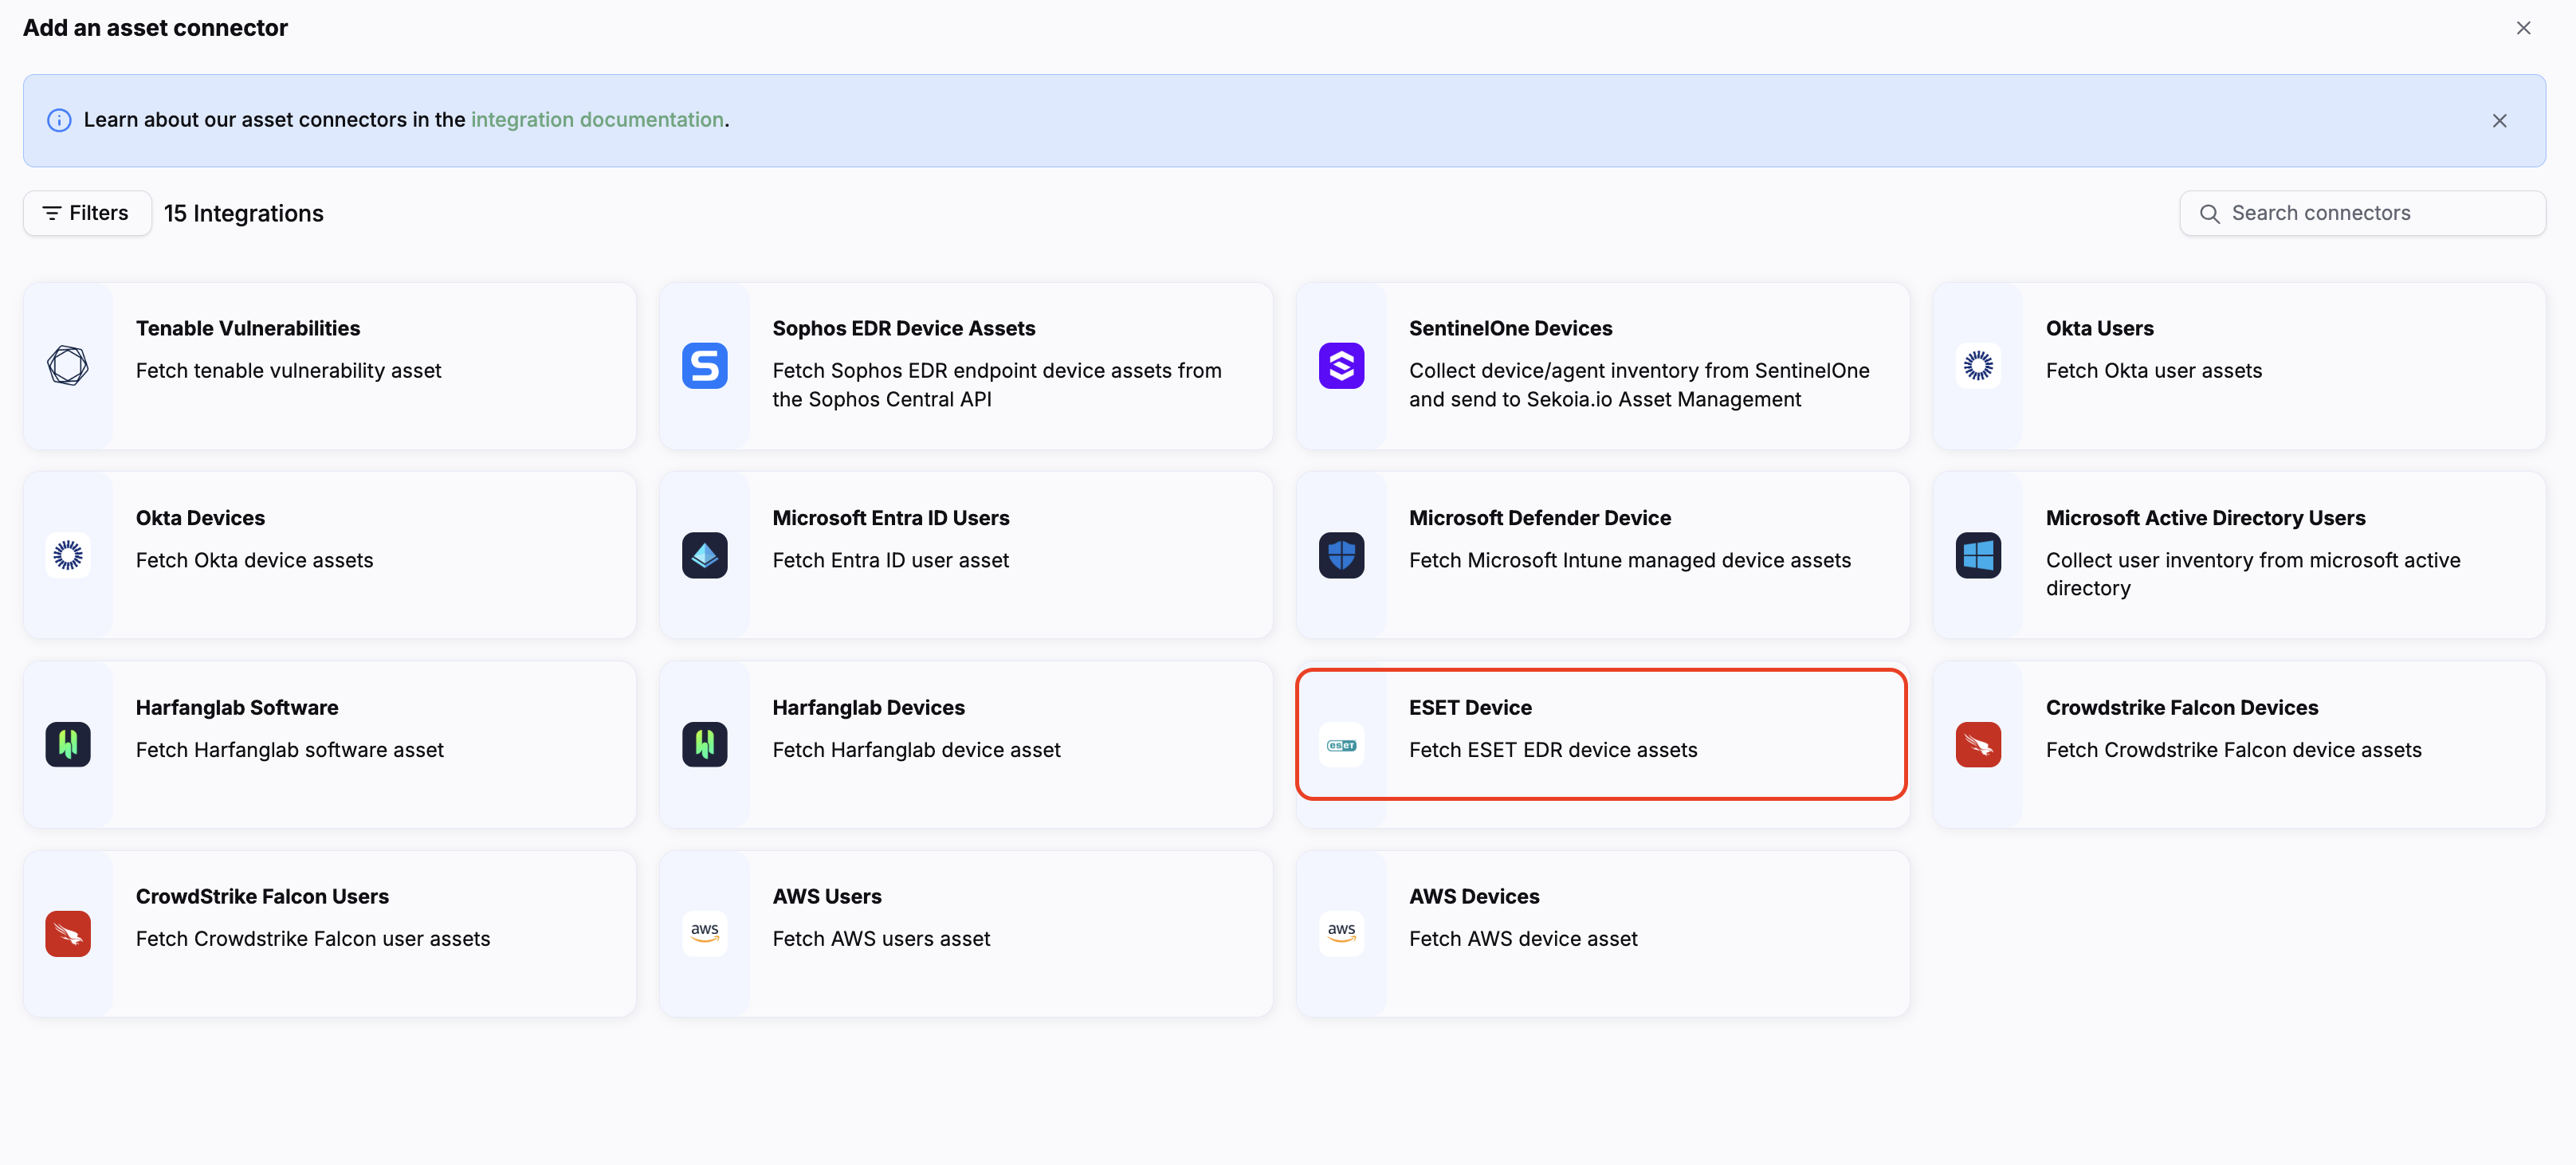Click the SentinelOne Devices logo icon
The width and height of the screenshot is (2576, 1165).
(x=1342, y=366)
